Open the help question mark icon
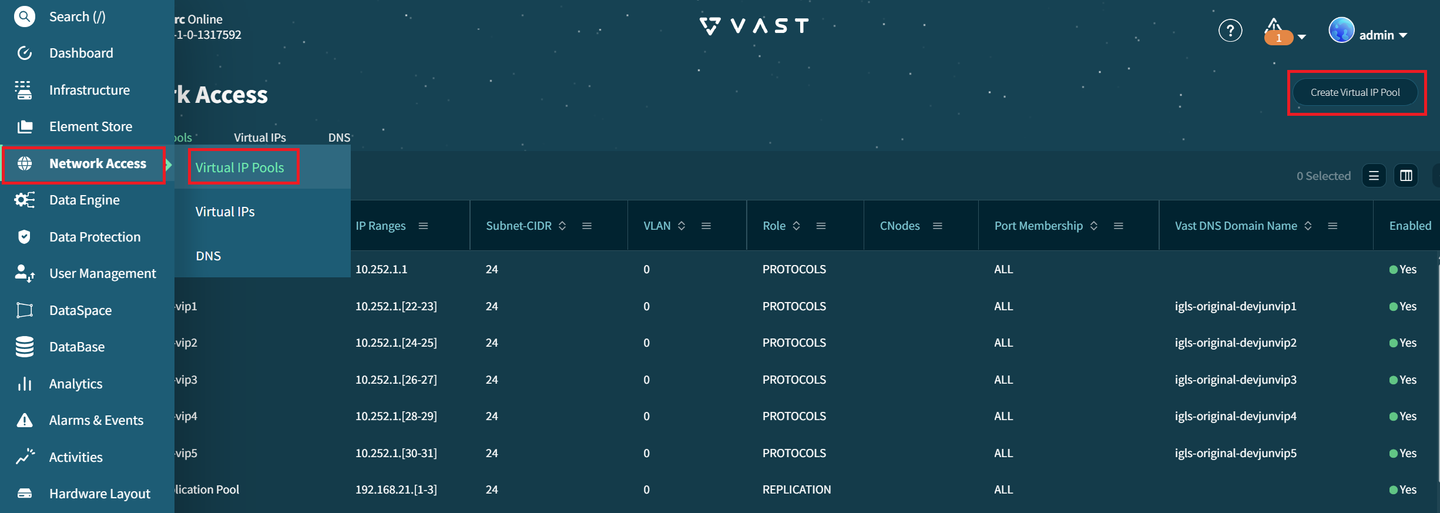The image size is (1440, 513). (1230, 31)
